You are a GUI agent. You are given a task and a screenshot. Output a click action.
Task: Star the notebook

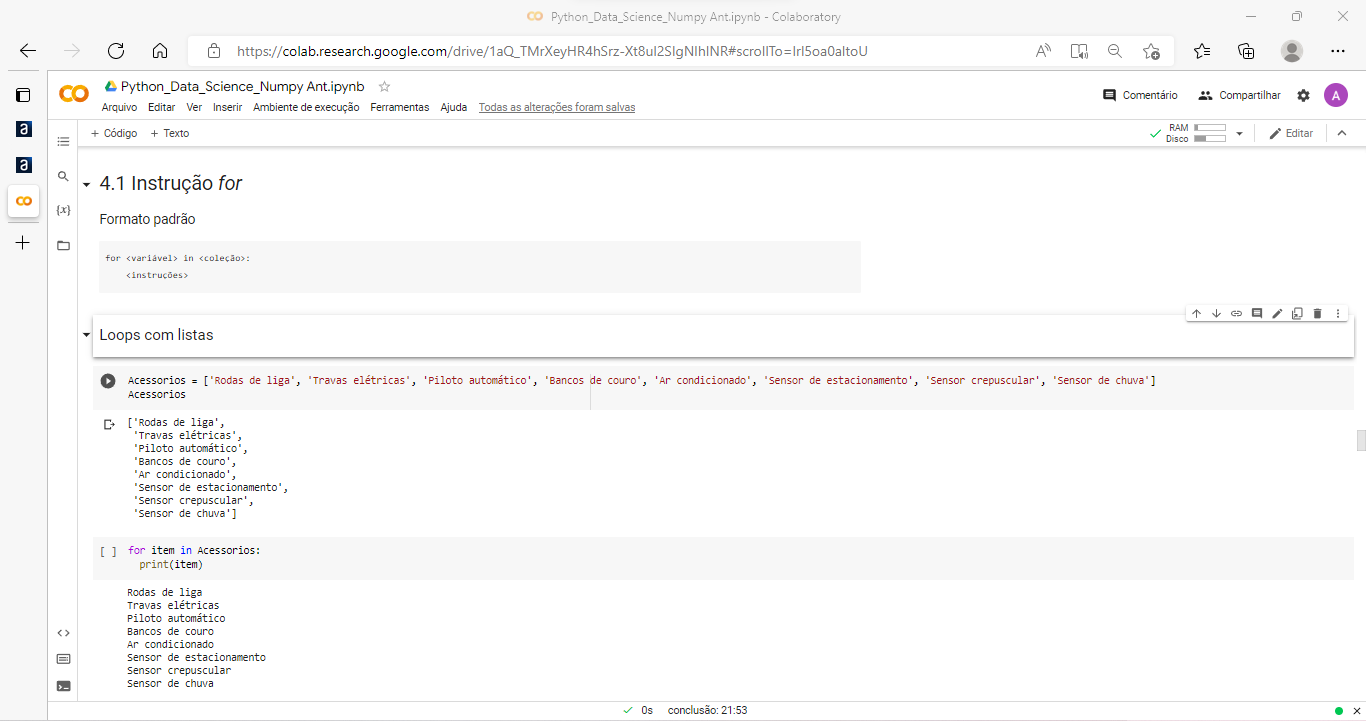click(x=384, y=87)
